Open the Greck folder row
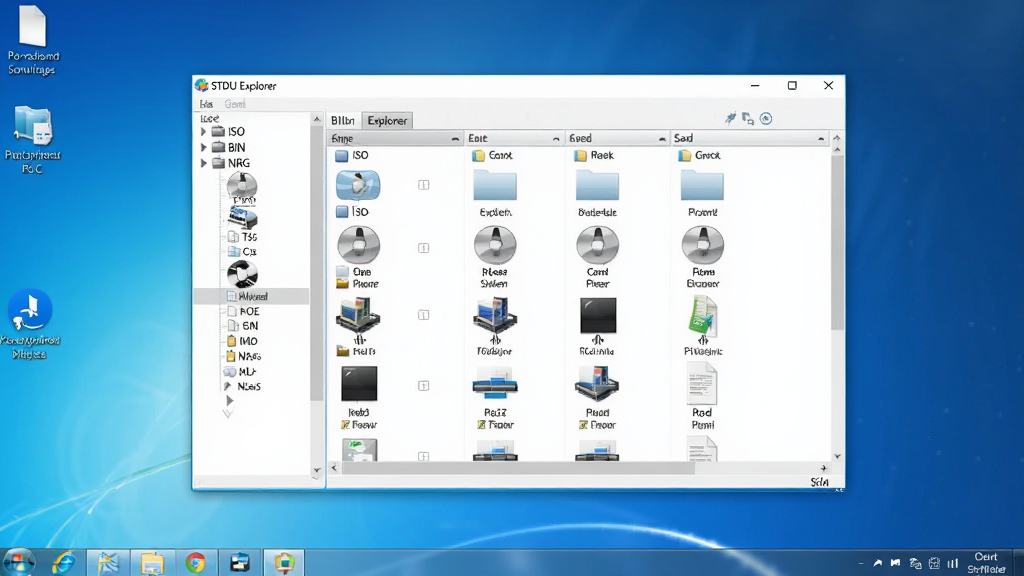 pos(699,155)
